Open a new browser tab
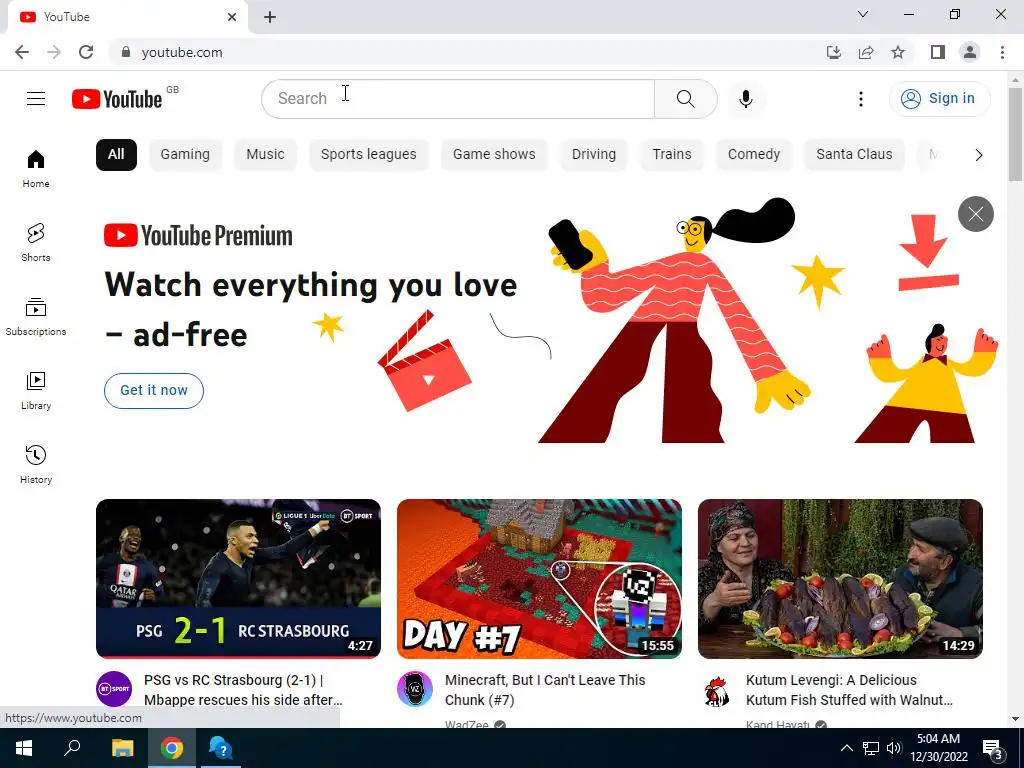This screenshot has width=1024, height=768. pyautogui.click(x=270, y=17)
